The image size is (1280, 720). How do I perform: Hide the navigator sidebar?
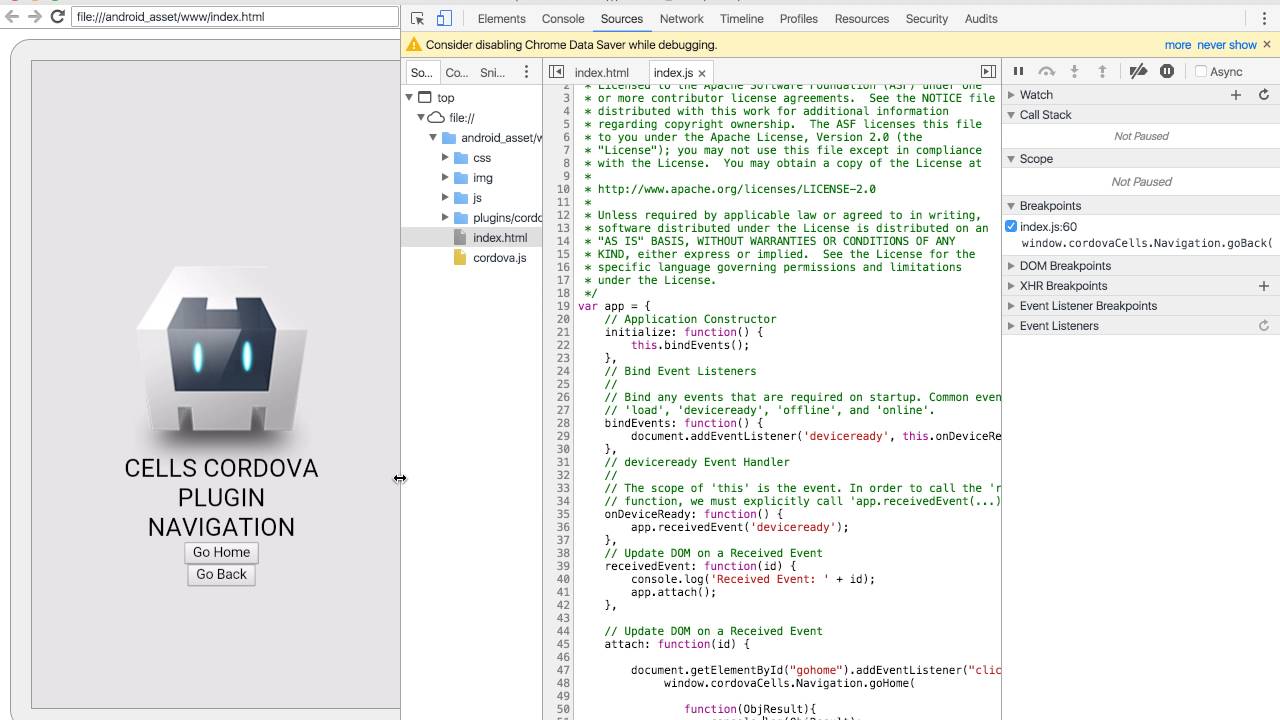click(x=557, y=72)
